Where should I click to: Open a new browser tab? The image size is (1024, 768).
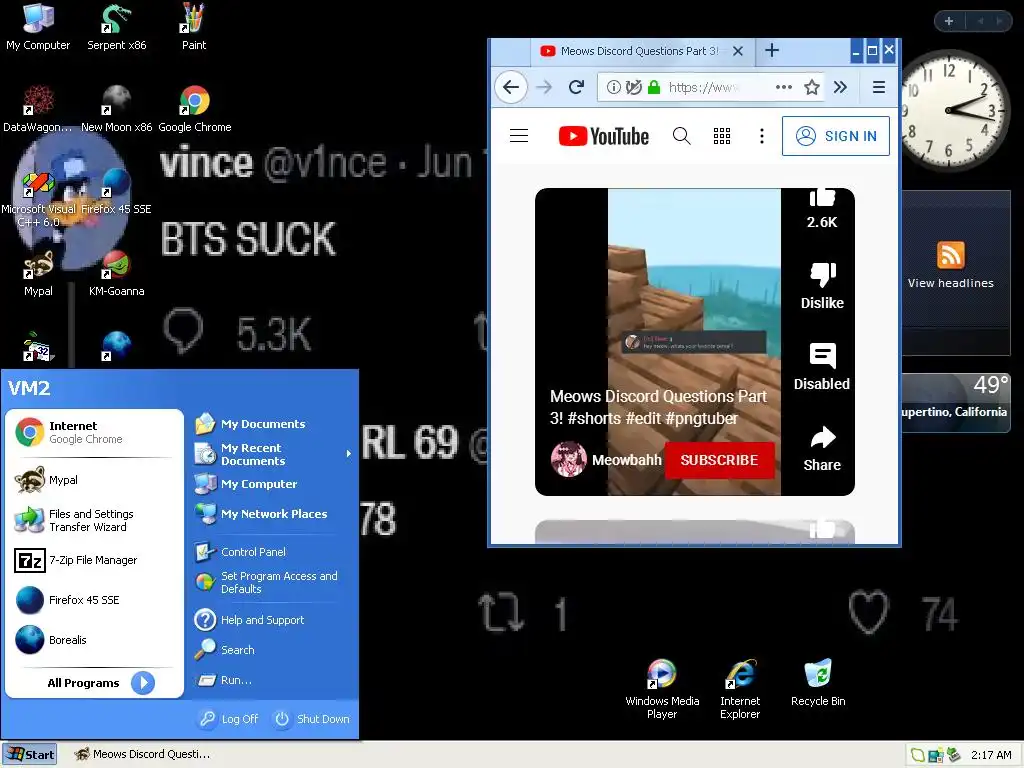coord(772,50)
